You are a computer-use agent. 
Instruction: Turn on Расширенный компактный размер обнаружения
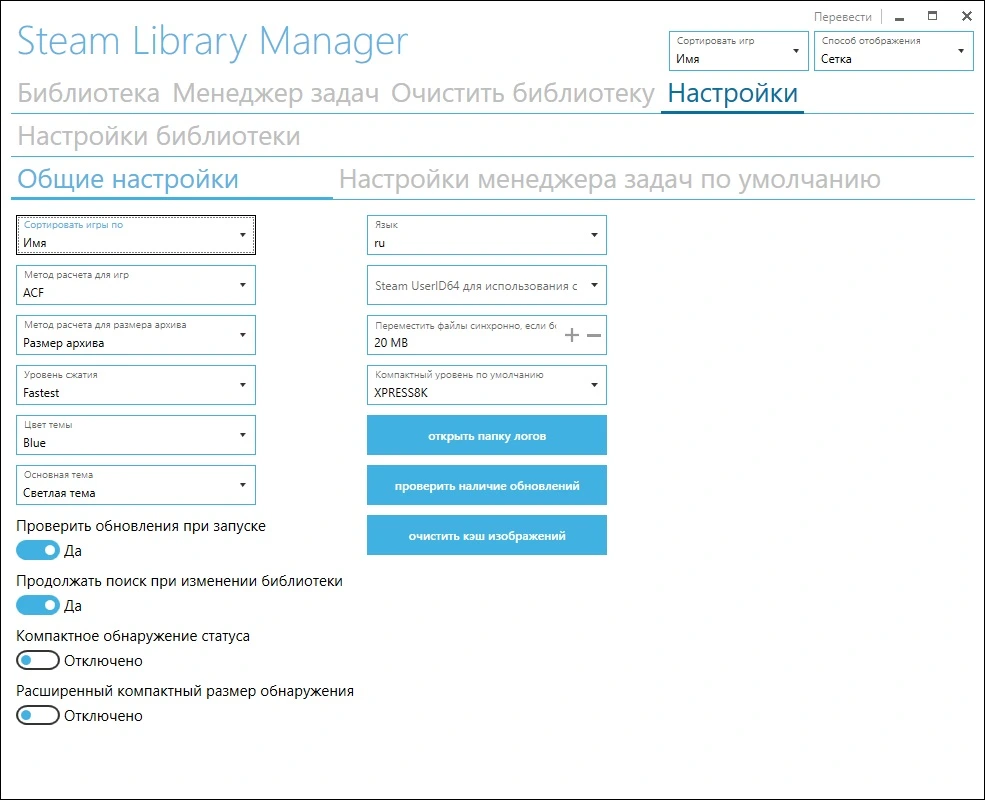pos(38,716)
